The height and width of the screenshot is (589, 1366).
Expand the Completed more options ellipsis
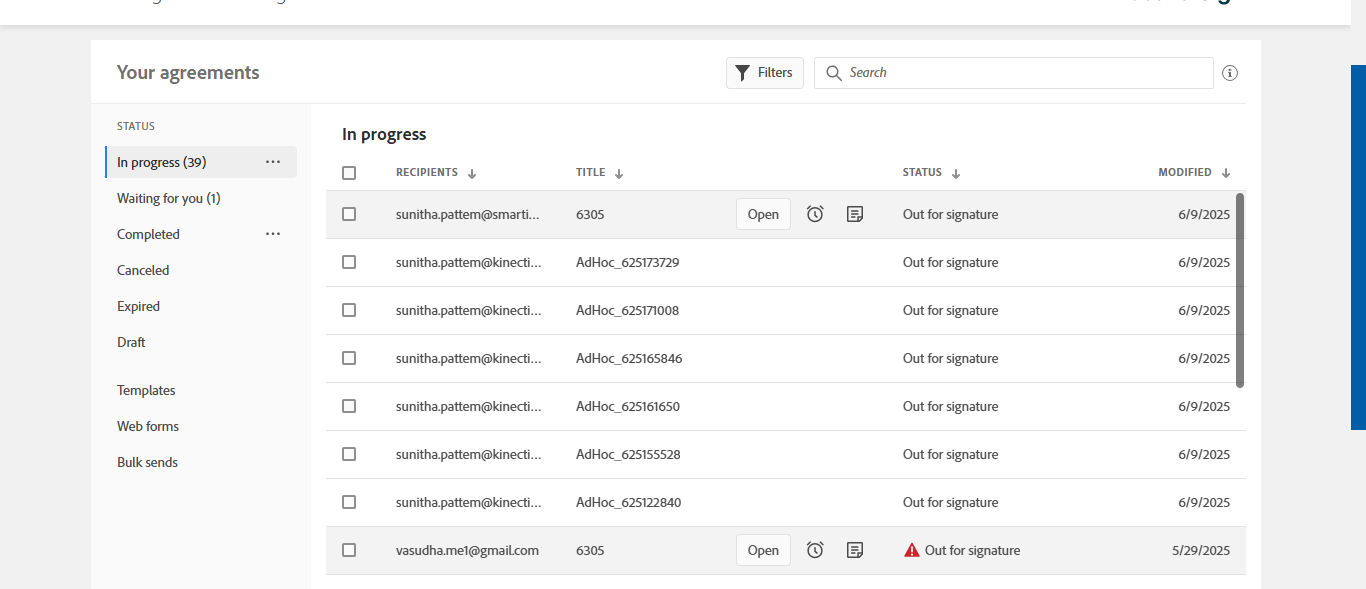tap(273, 234)
